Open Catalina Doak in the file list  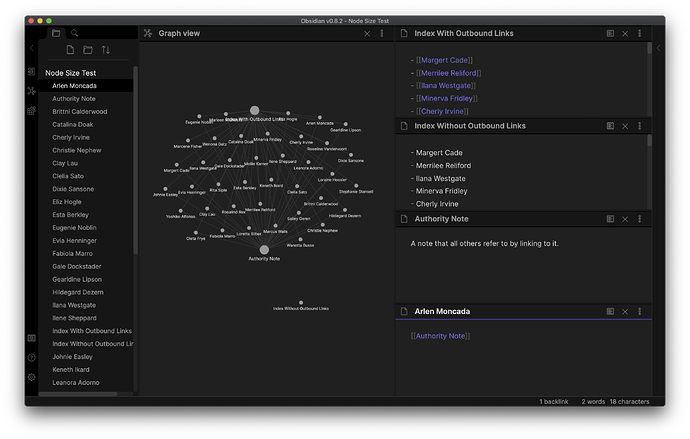pyautogui.click(x=73, y=124)
